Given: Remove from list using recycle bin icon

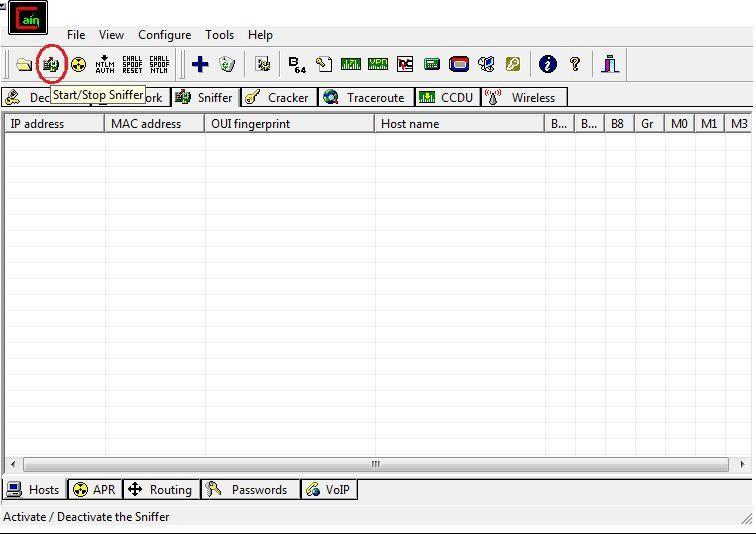Looking at the screenshot, I should pos(227,64).
